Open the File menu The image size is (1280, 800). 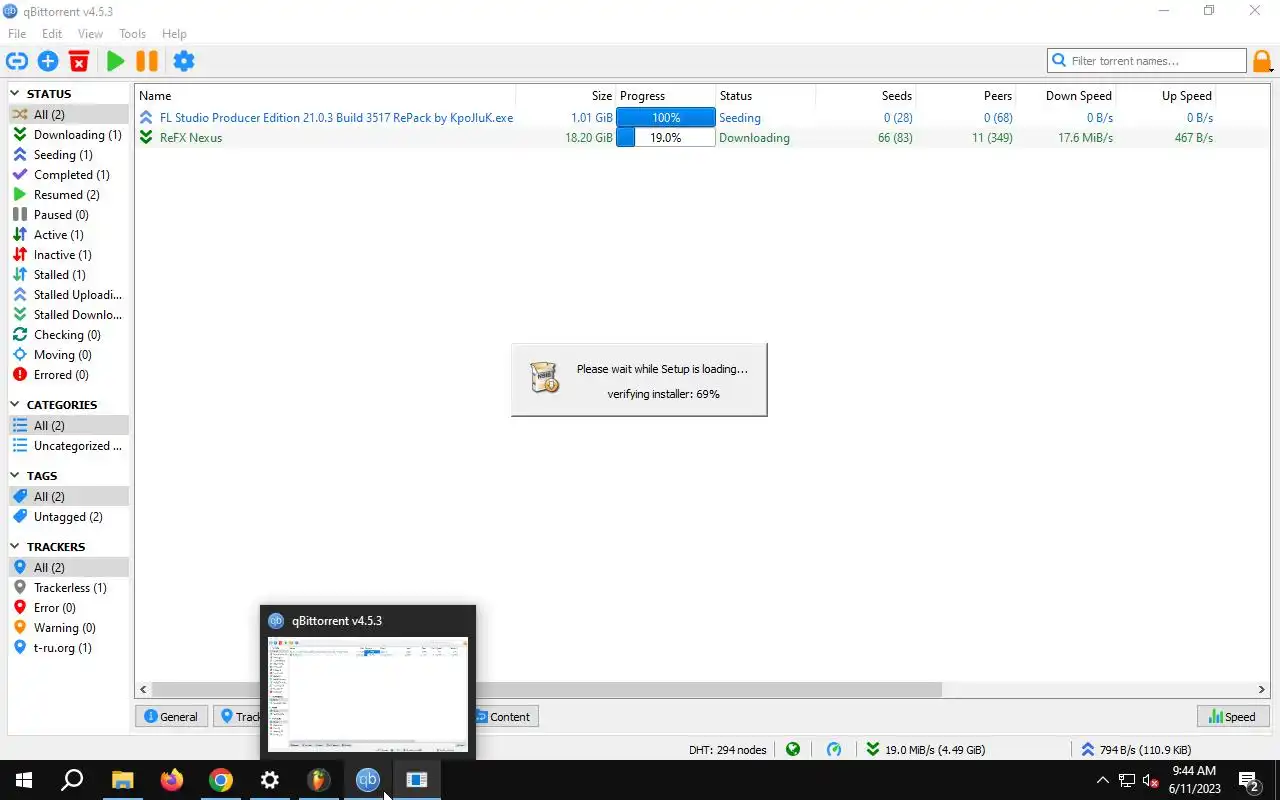[x=17, y=34]
